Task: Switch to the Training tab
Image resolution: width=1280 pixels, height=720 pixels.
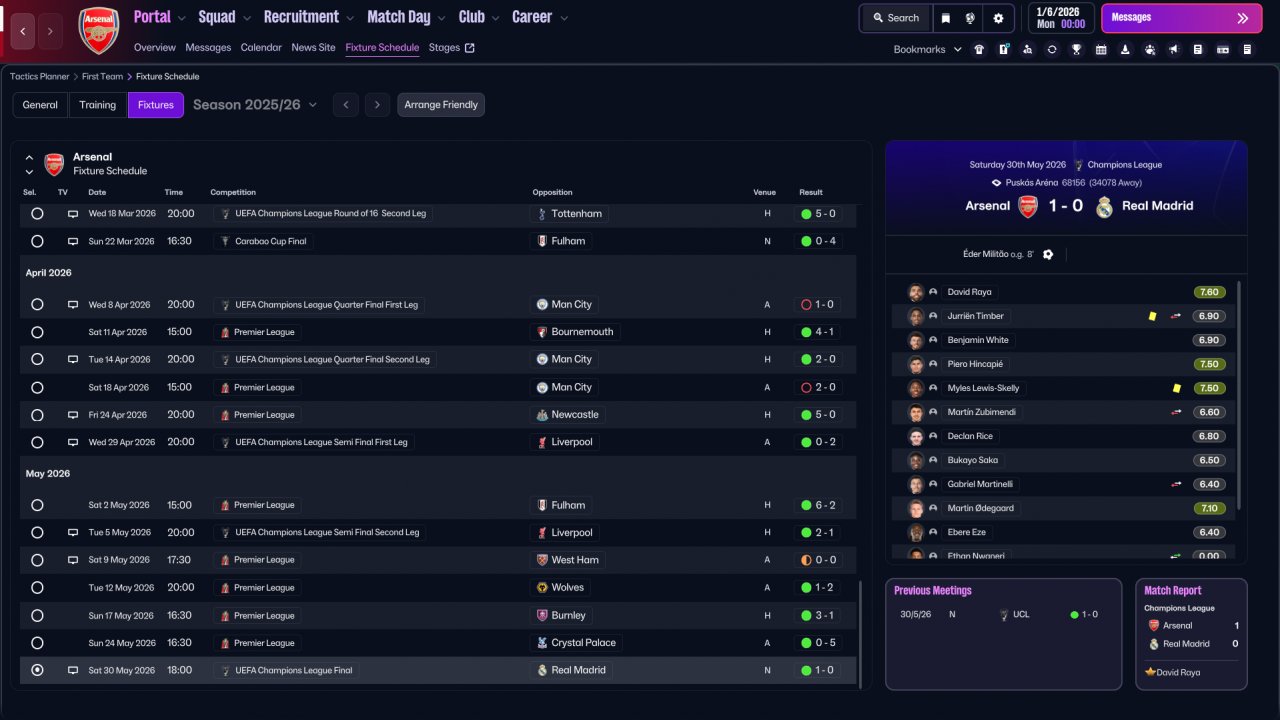Action: pos(98,105)
